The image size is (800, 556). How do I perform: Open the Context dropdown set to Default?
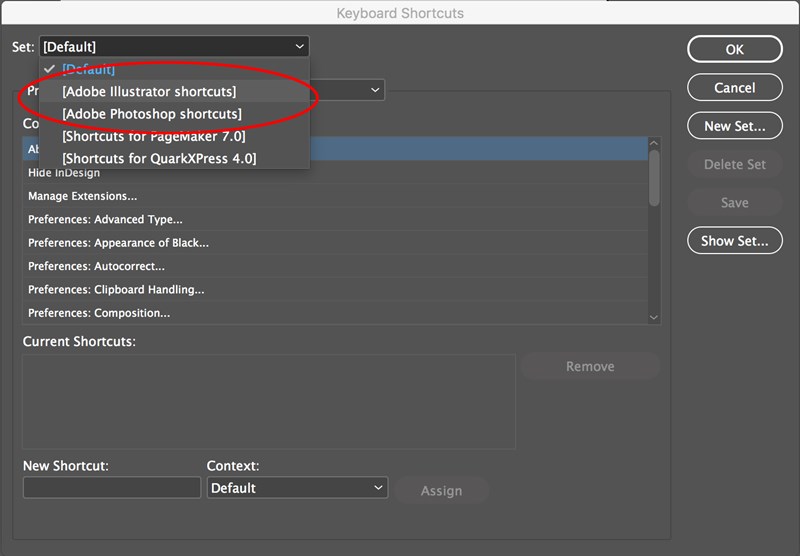pyautogui.click(x=297, y=488)
